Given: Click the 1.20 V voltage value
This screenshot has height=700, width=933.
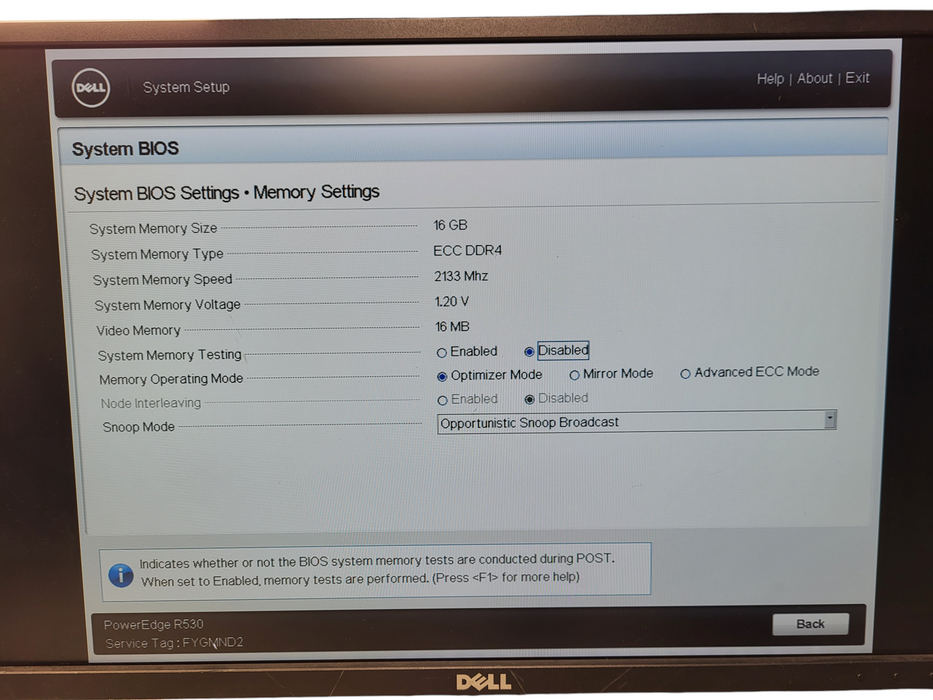Looking at the screenshot, I should pyautogui.click(x=452, y=302).
